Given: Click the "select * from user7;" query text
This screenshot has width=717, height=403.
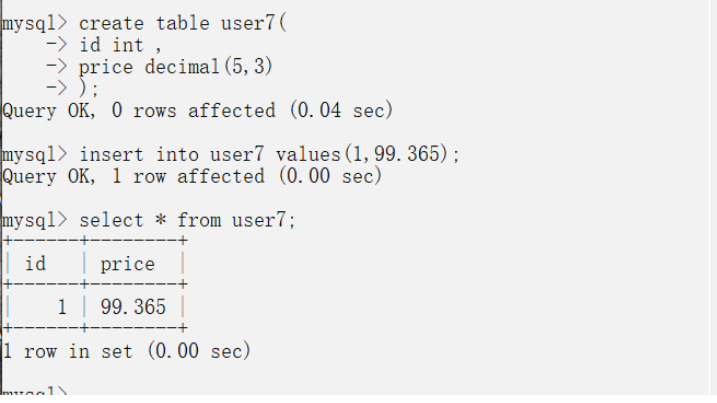Looking at the screenshot, I should 188,220.
